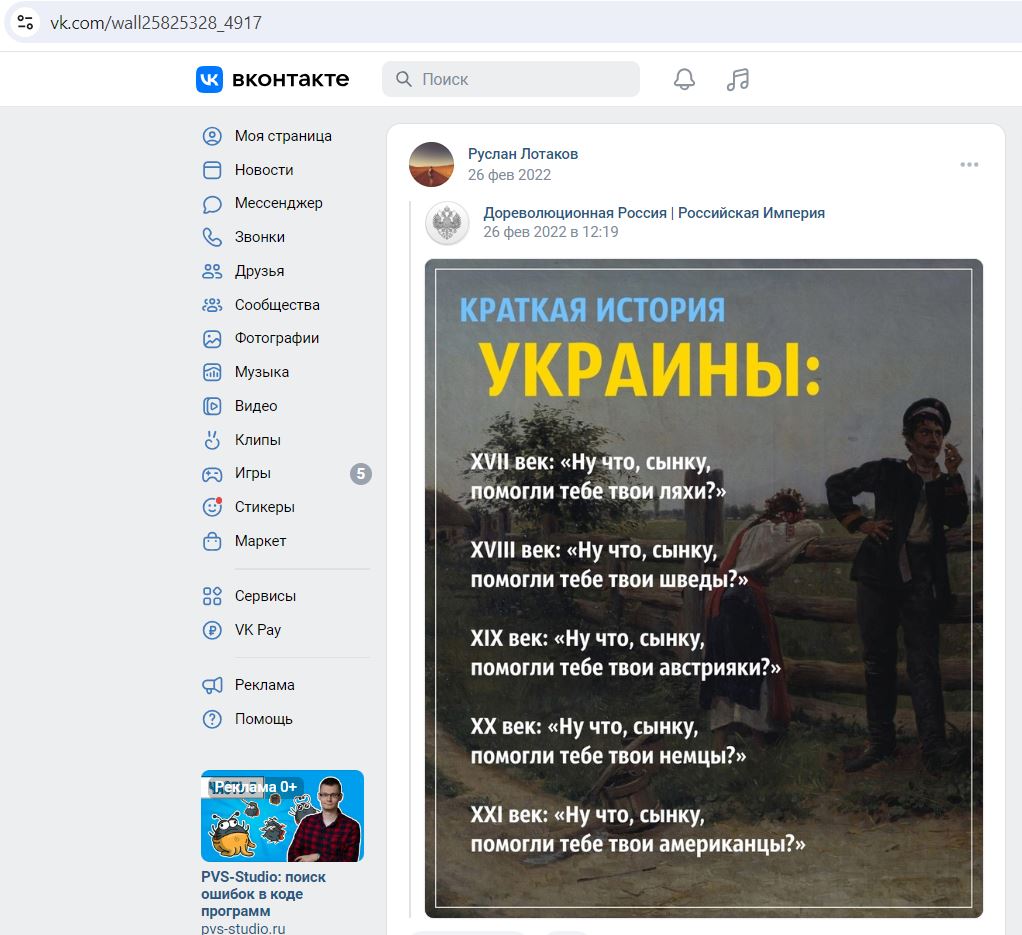
Task: Open Звонки from the sidebar
Action: (259, 237)
